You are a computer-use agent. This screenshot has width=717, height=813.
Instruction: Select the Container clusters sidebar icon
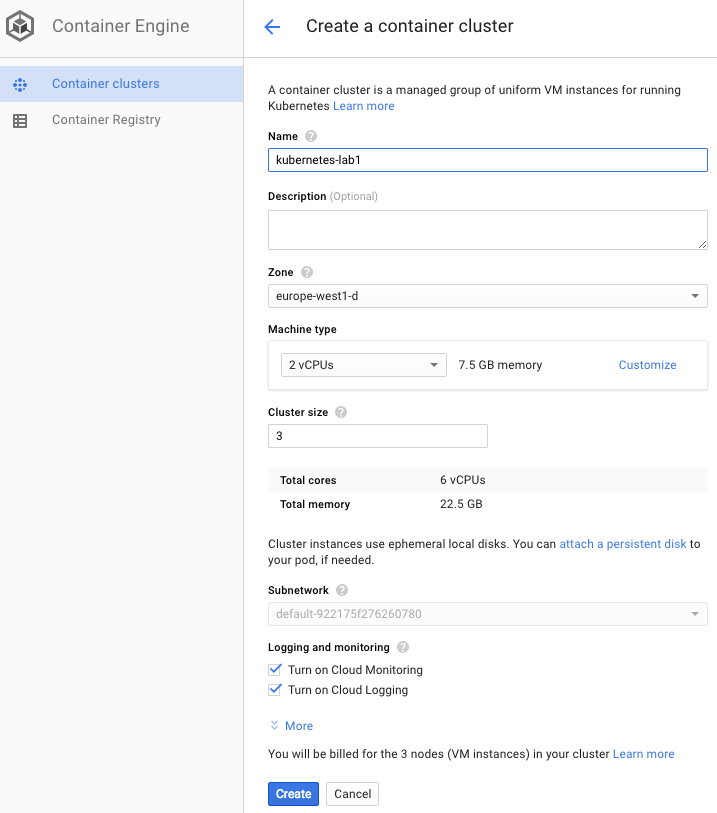(x=20, y=86)
